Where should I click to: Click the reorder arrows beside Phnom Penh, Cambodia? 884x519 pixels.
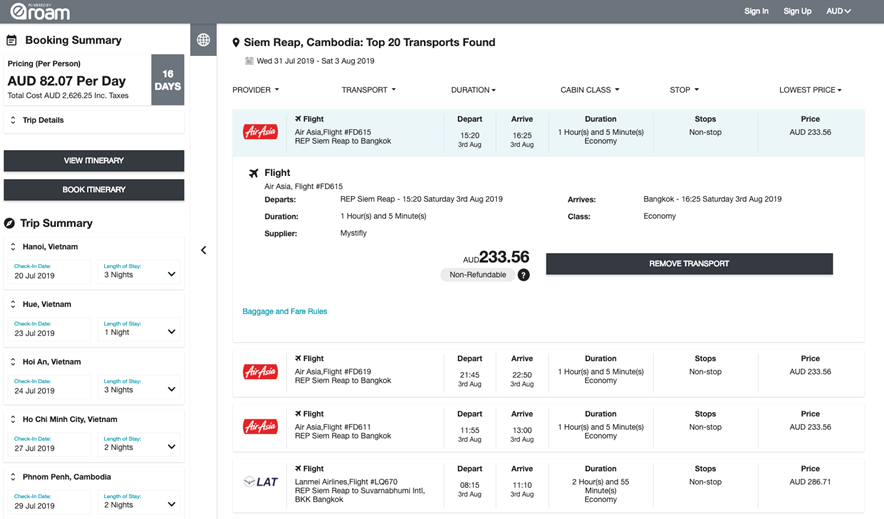tap(13, 477)
